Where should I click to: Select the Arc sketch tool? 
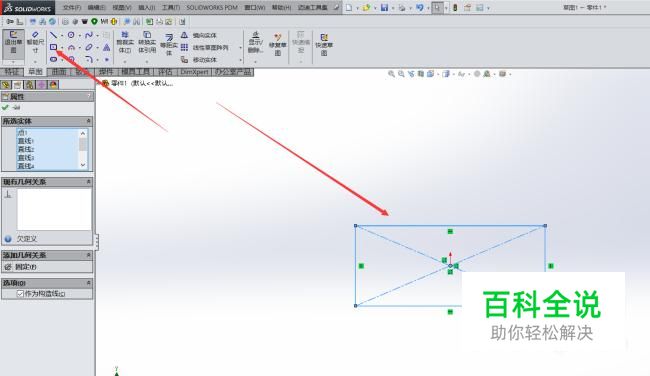[71, 48]
